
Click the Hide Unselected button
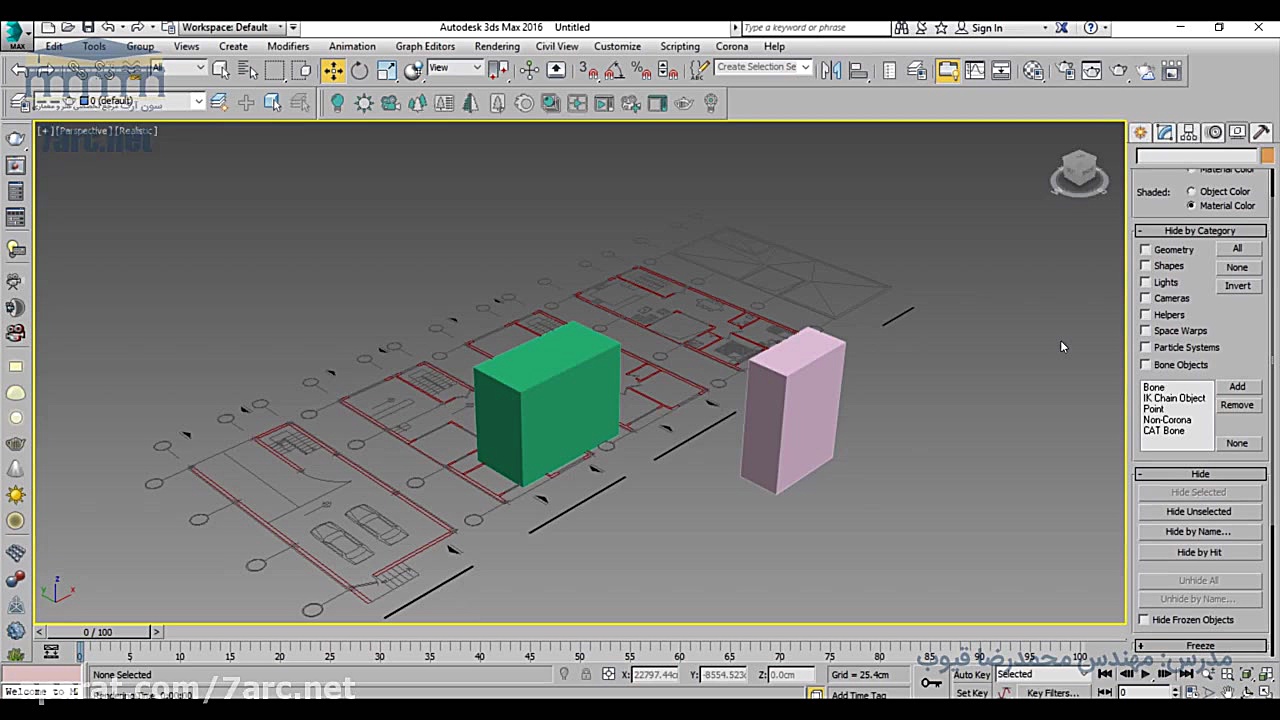click(x=1198, y=512)
